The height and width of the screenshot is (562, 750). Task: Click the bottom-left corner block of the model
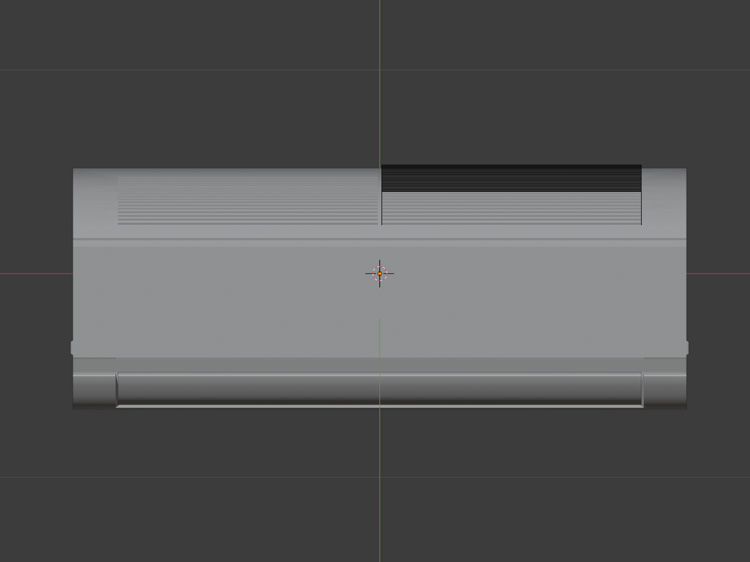pos(94,384)
